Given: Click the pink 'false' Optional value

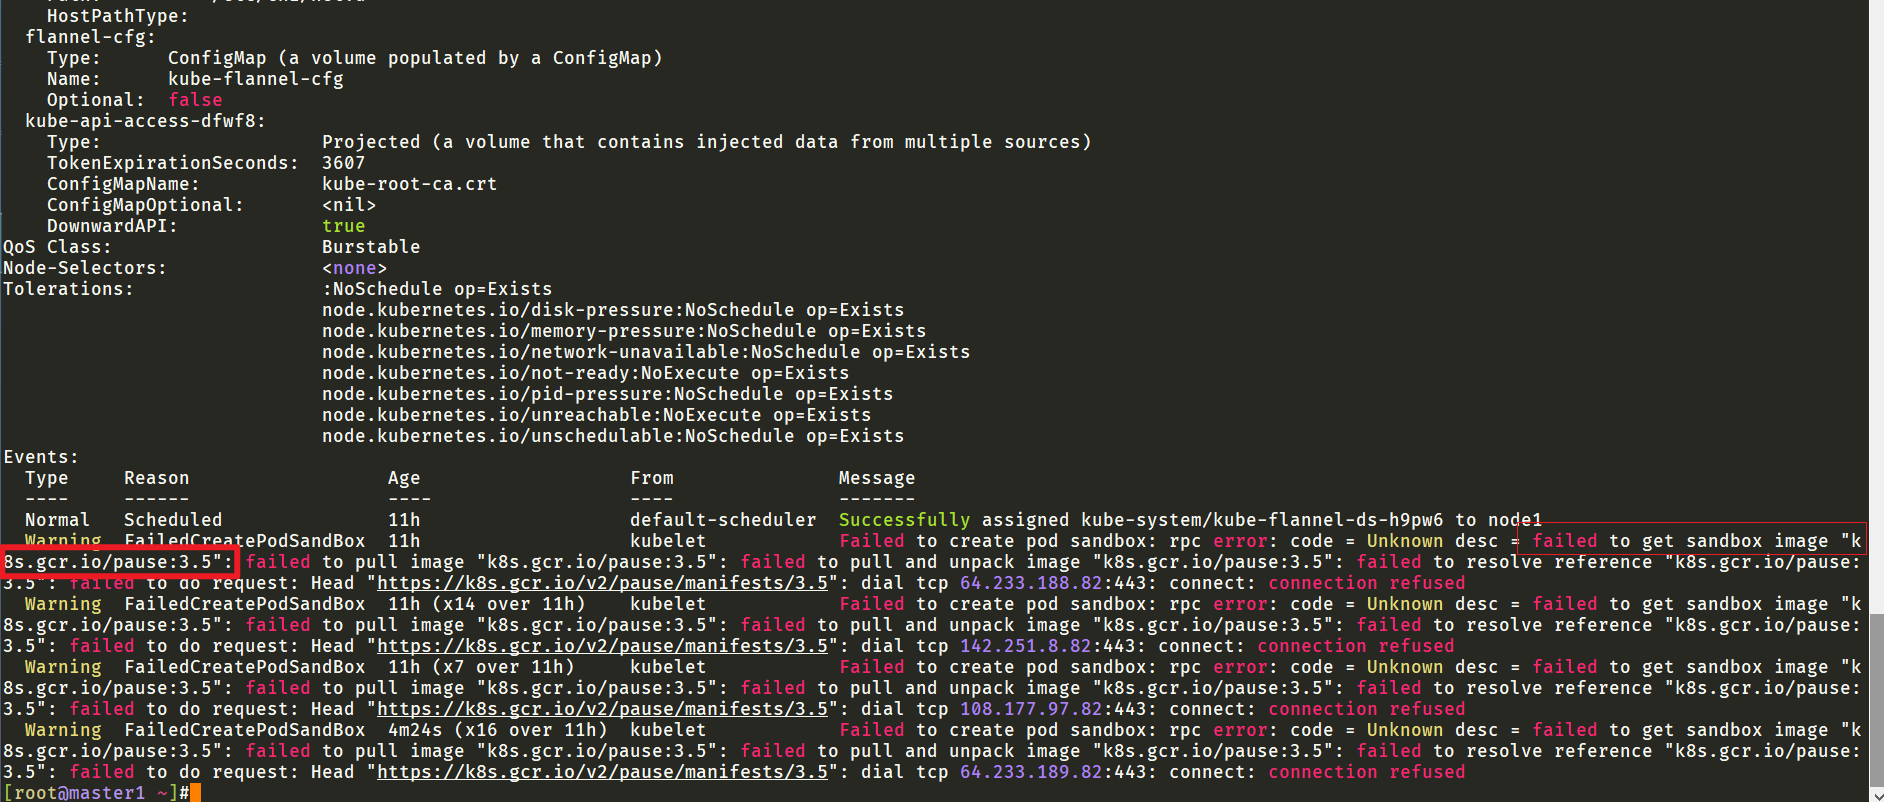Looking at the screenshot, I should pos(195,100).
